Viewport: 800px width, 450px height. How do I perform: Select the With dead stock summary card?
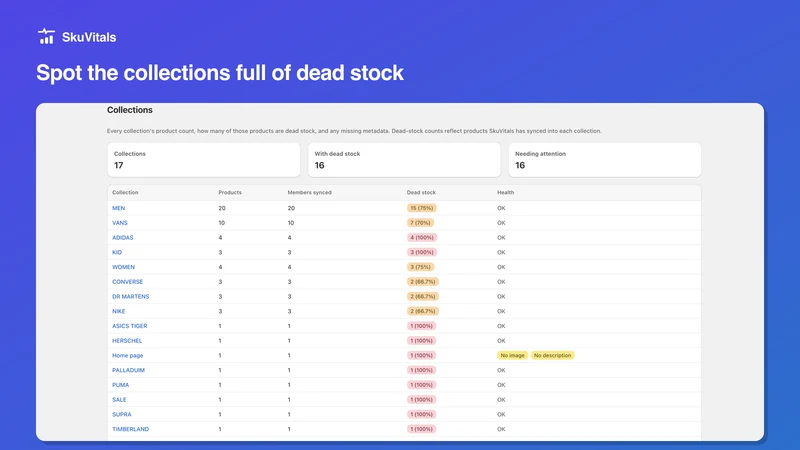click(x=404, y=160)
